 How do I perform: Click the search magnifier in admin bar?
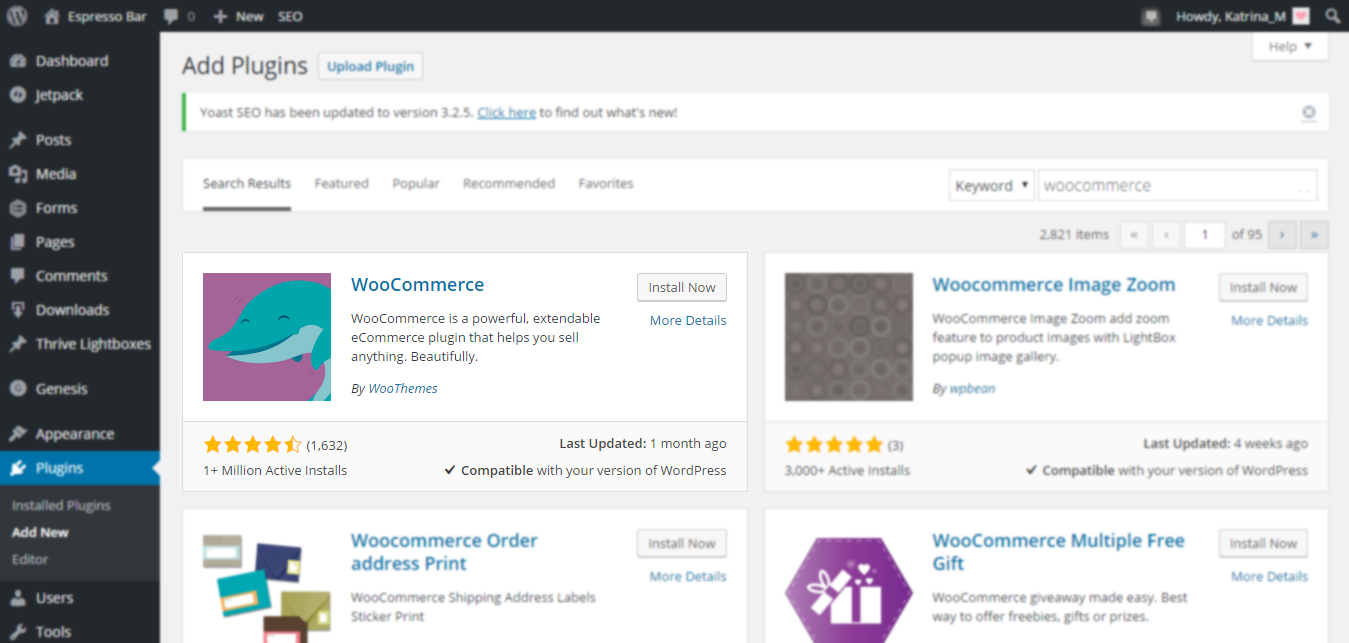coord(1332,17)
